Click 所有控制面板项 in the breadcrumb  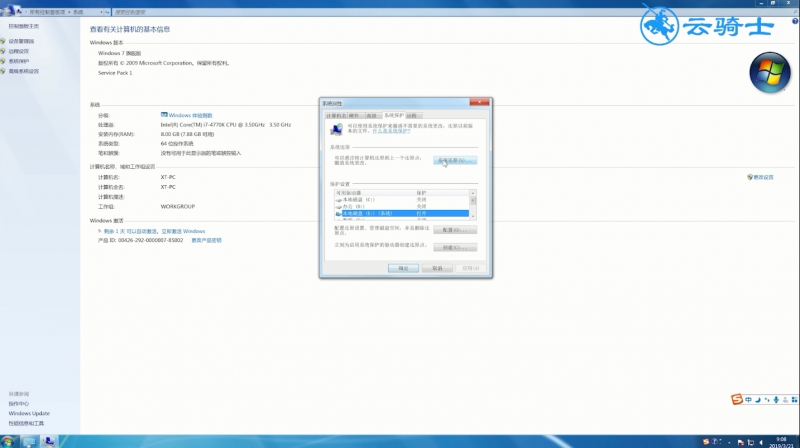(47, 12)
